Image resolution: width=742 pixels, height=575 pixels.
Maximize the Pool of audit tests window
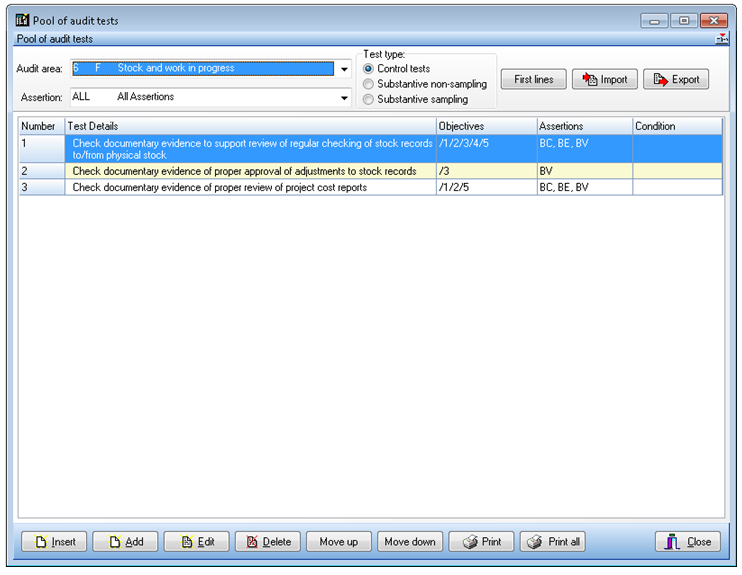pos(684,21)
